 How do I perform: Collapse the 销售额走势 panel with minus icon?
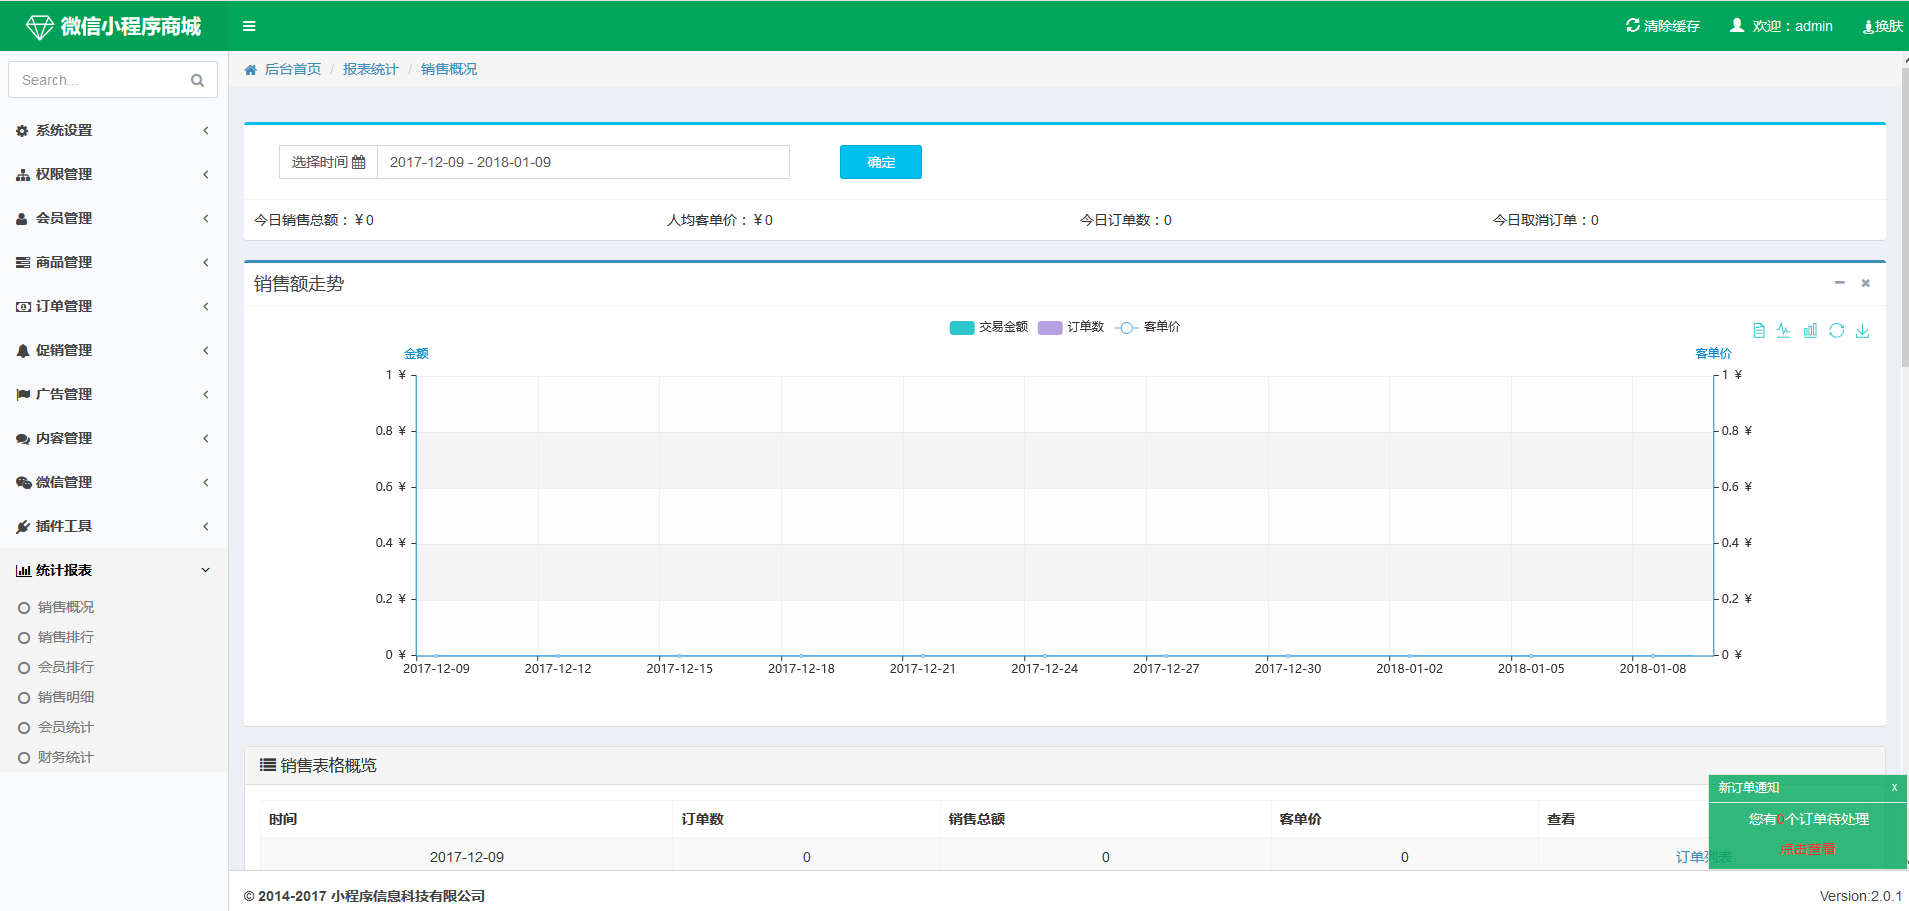1839,283
